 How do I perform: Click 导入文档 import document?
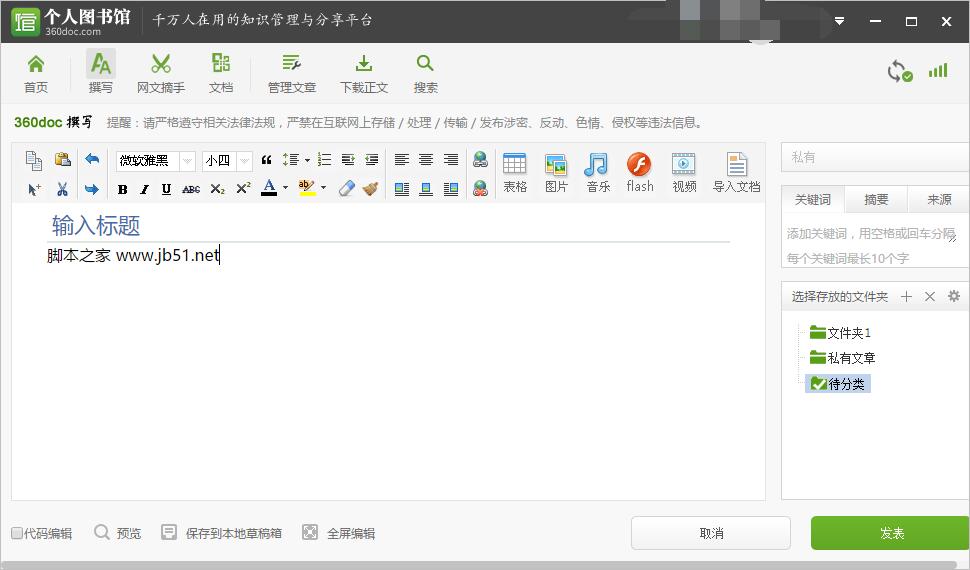coord(736,173)
